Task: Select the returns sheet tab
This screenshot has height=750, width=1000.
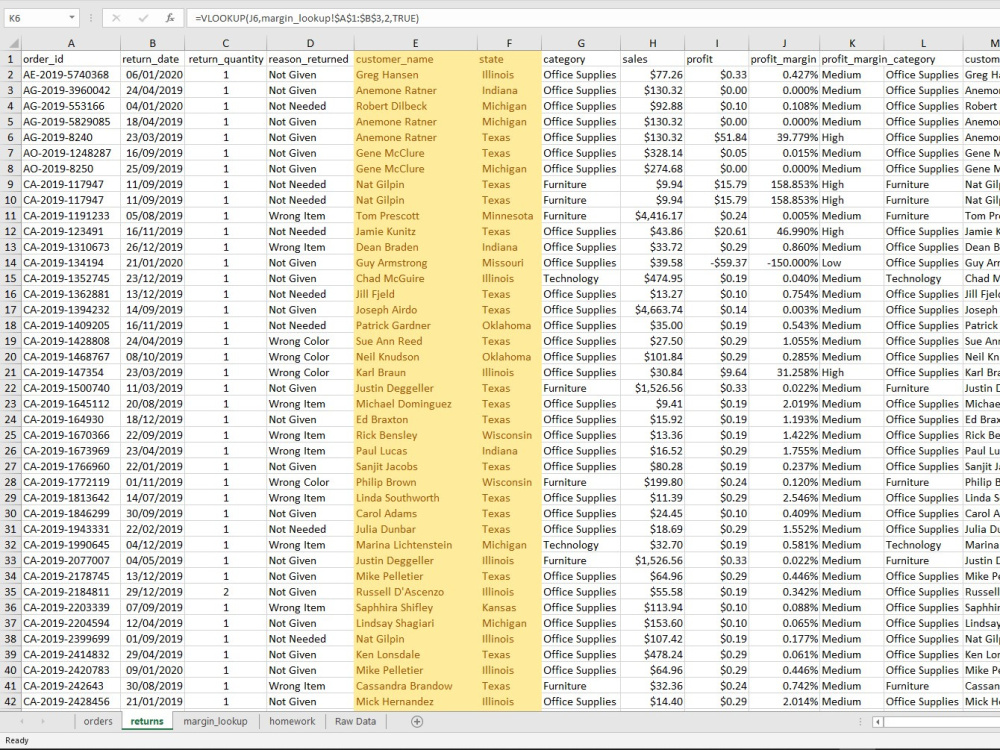Action: [147, 721]
